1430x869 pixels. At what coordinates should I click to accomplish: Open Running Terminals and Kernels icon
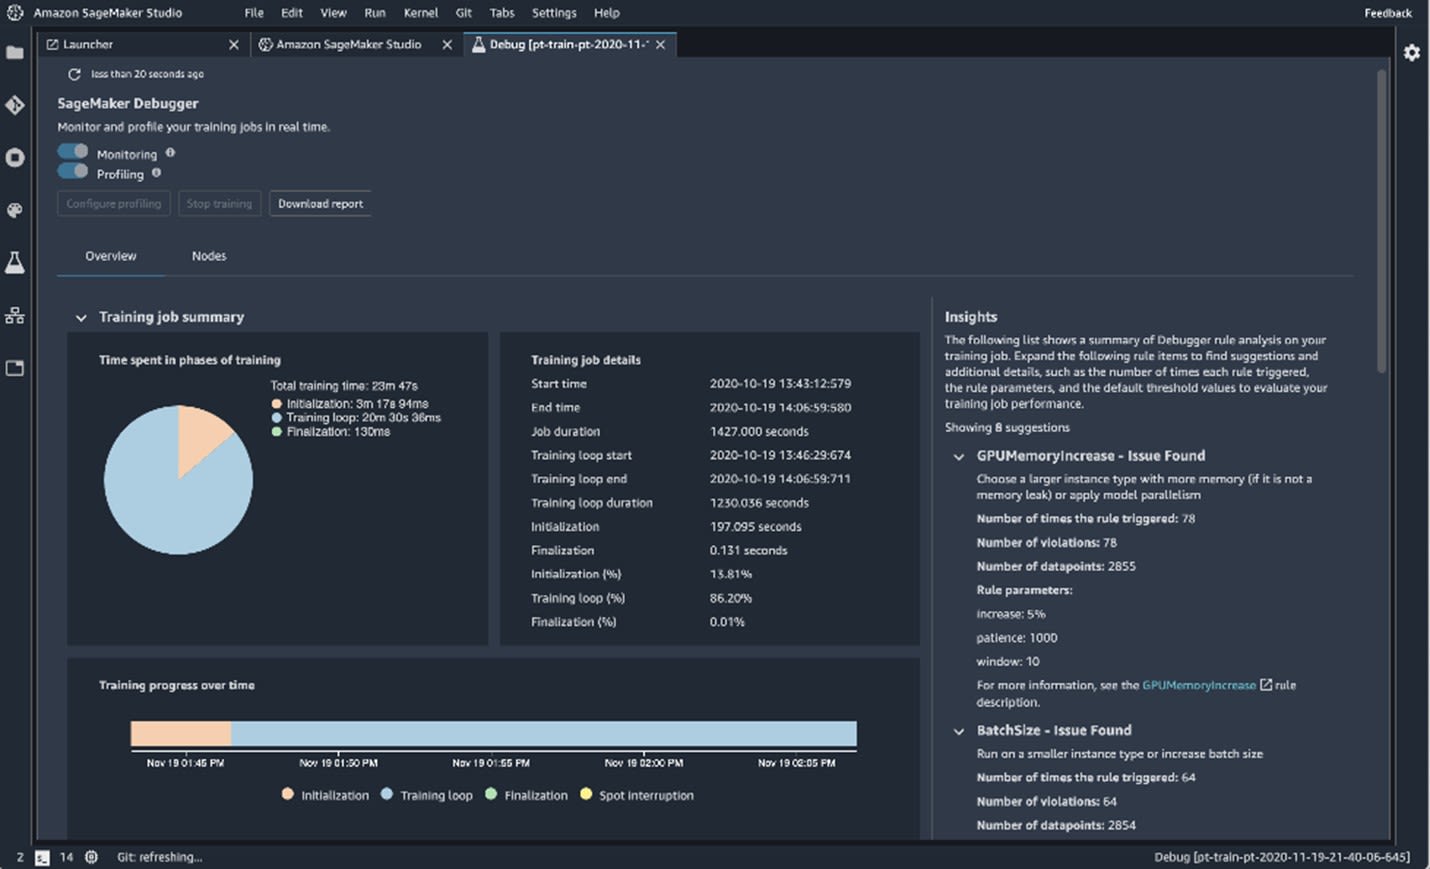coord(15,158)
